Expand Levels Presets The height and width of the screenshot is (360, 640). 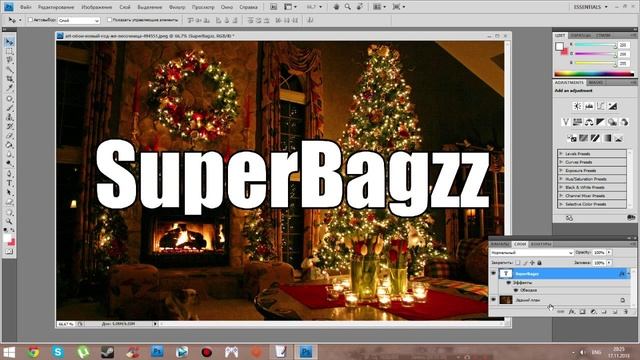562,154
